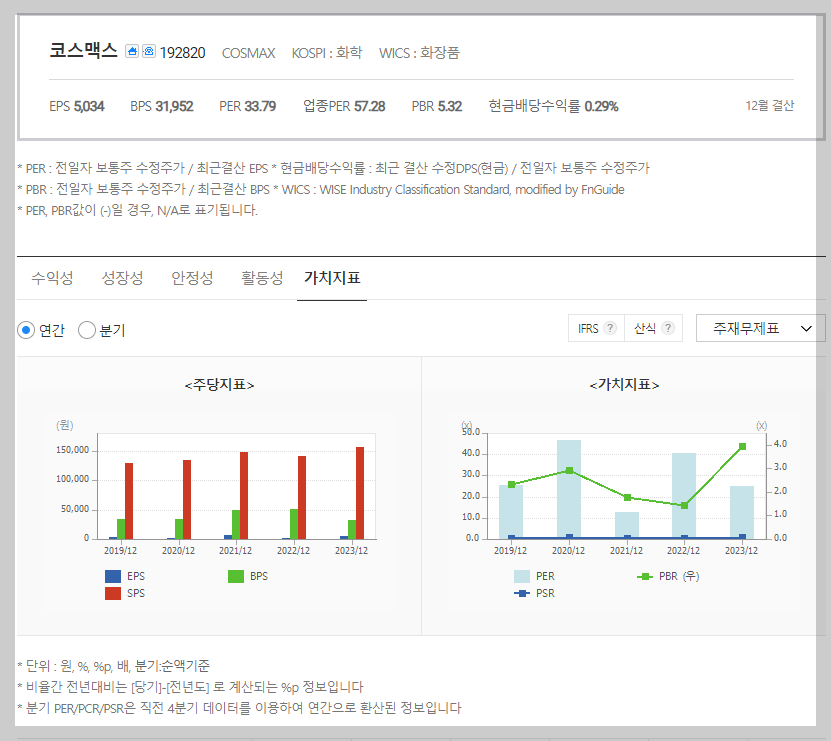Switch to the 수익성 tab
Image resolution: width=831 pixels, height=741 pixels.
pyautogui.click(x=52, y=278)
